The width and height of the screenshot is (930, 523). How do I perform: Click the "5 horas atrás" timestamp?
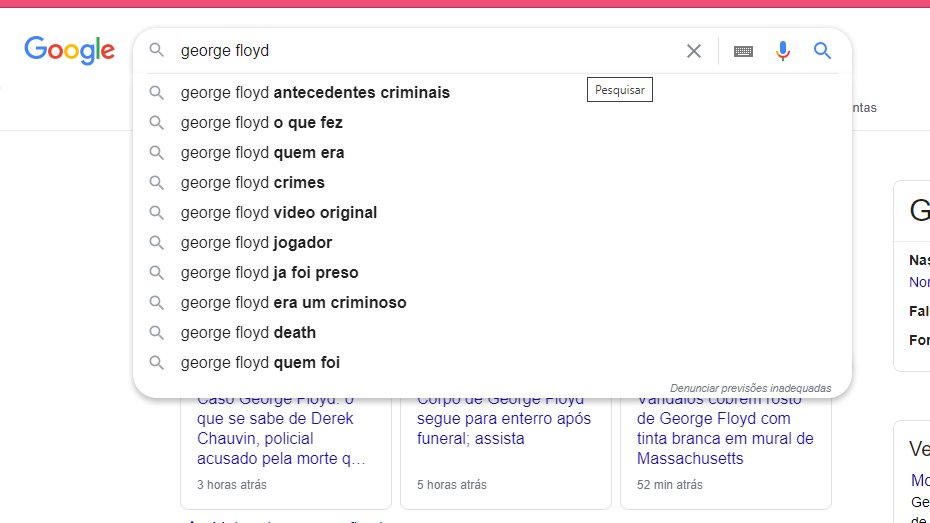(x=451, y=484)
